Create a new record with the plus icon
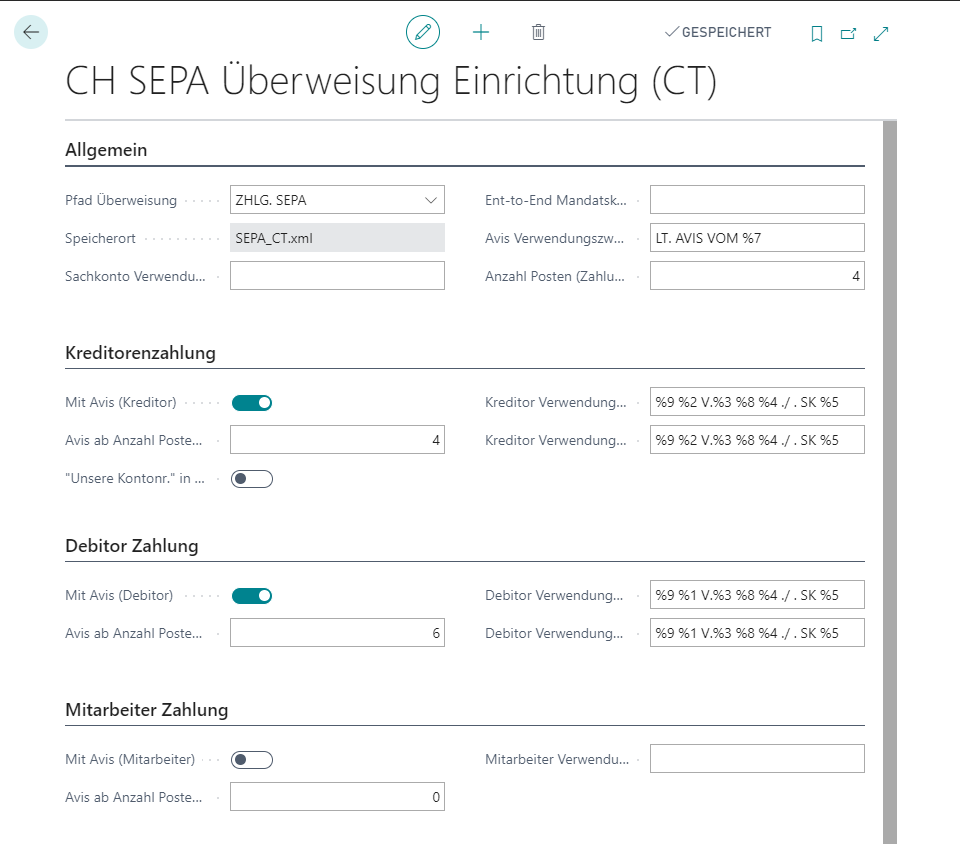Viewport: 960px width, 844px height. point(481,31)
